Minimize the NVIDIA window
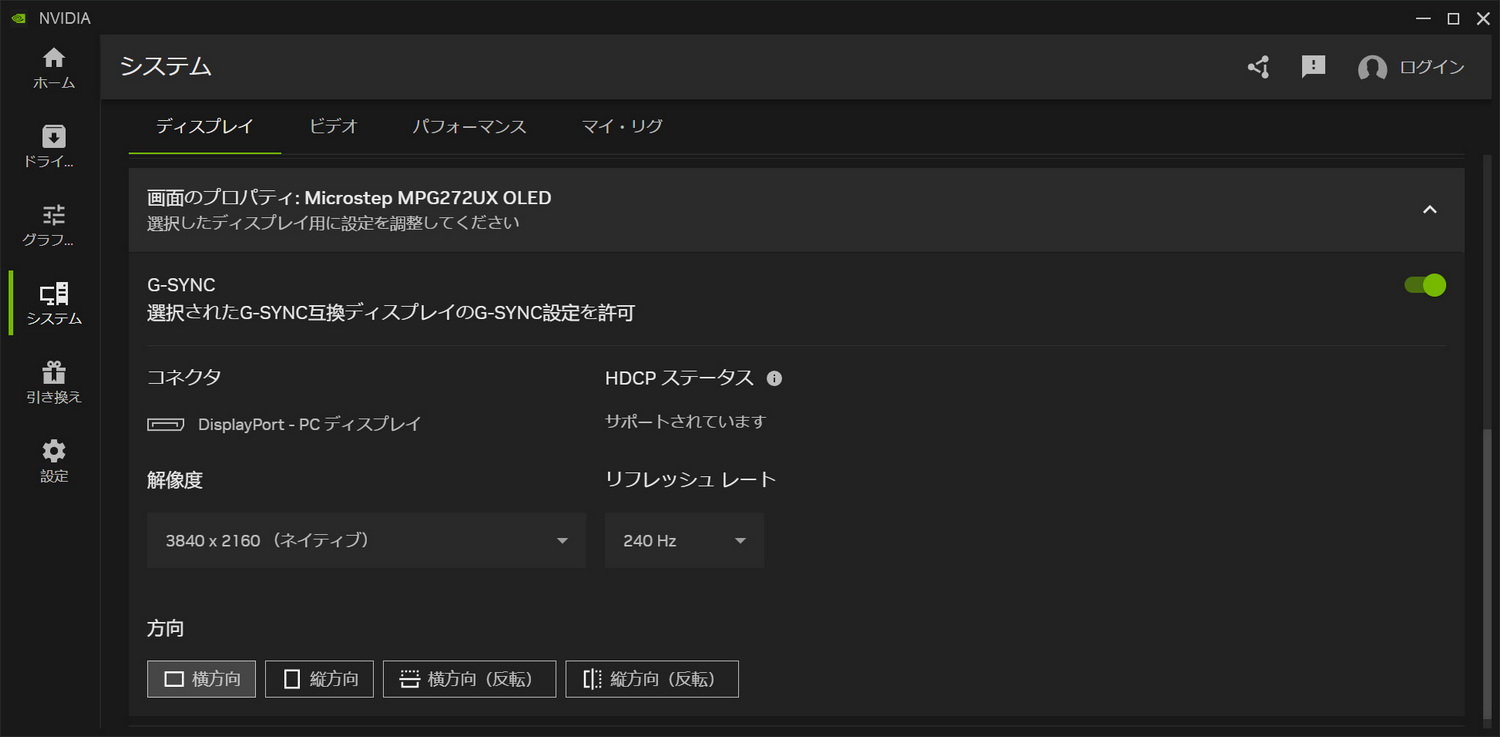 coord(1425,18)
